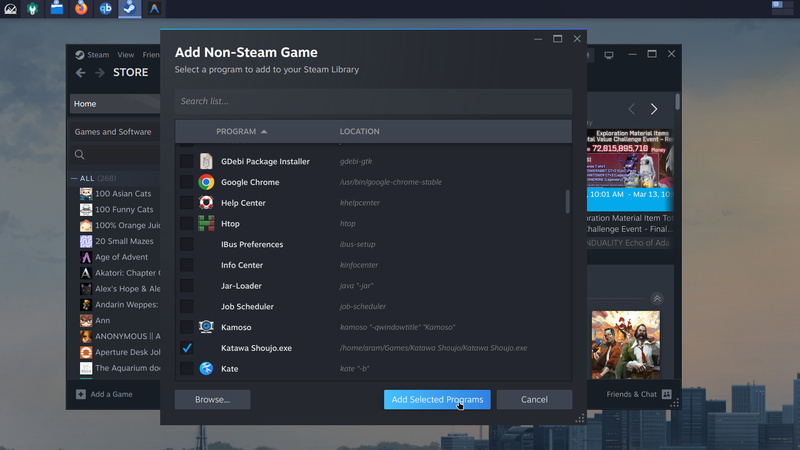Select the Job Scheduler checkbox

click(187, 306)
